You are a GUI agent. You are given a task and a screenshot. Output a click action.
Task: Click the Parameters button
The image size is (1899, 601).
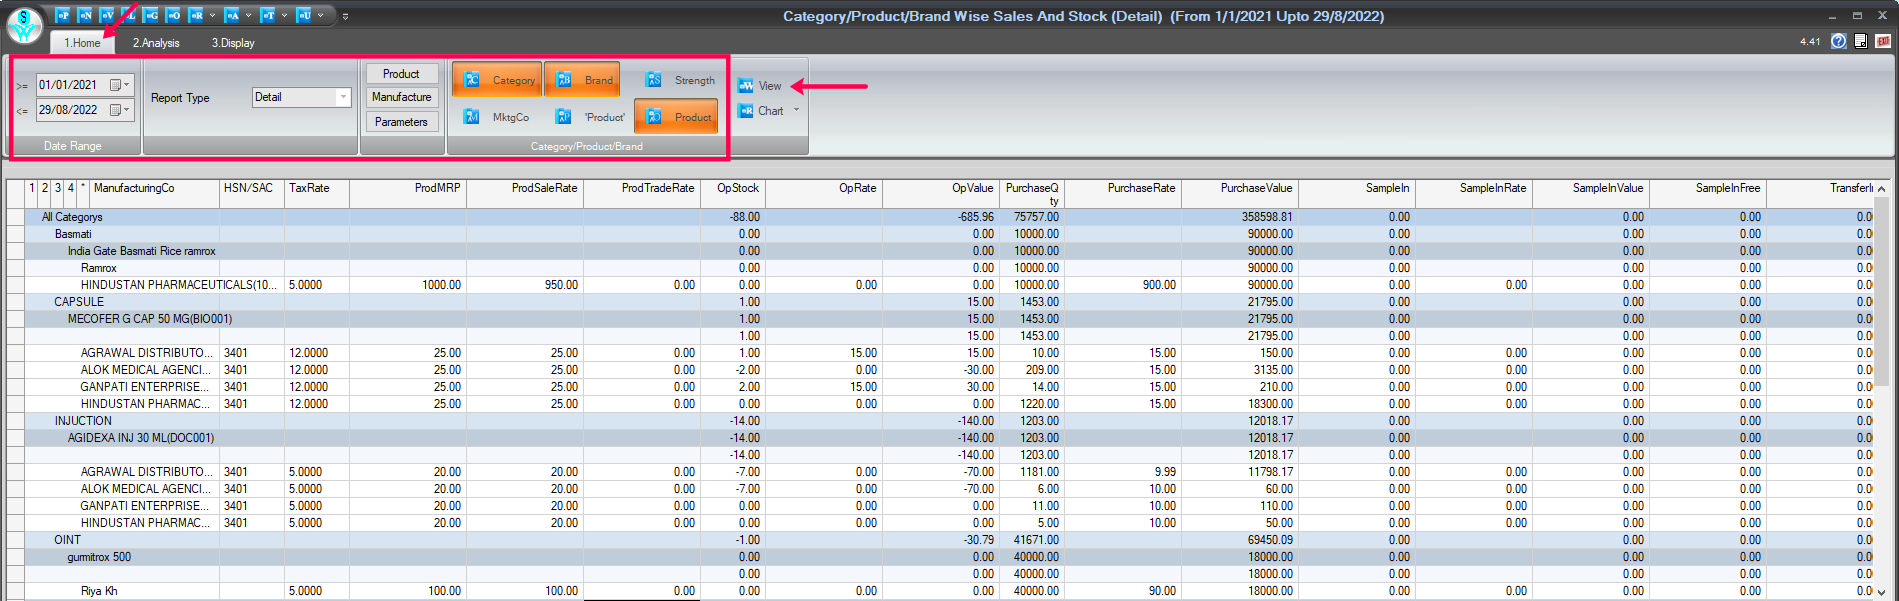pos(401,122)
